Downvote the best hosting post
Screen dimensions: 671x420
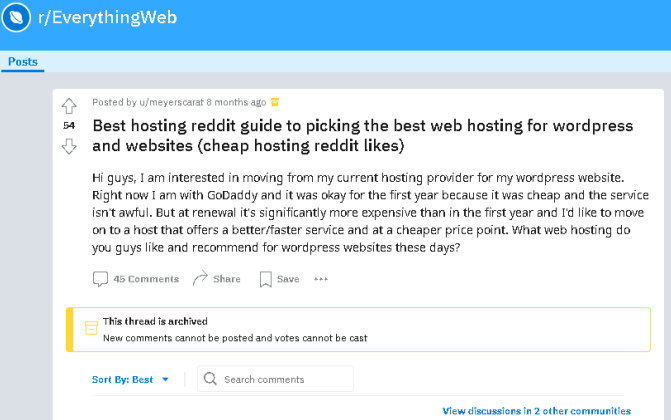69,146
